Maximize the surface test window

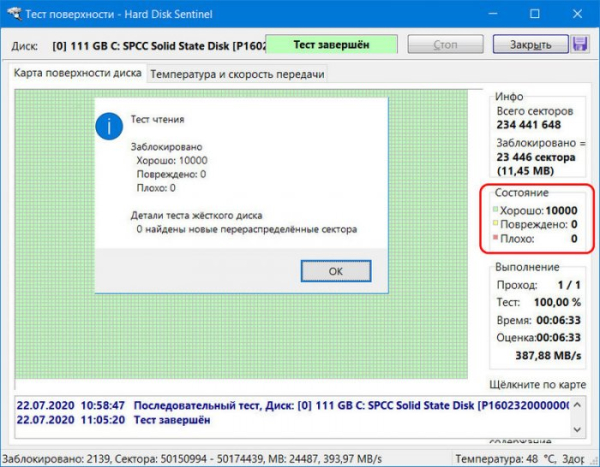[531, 14]
